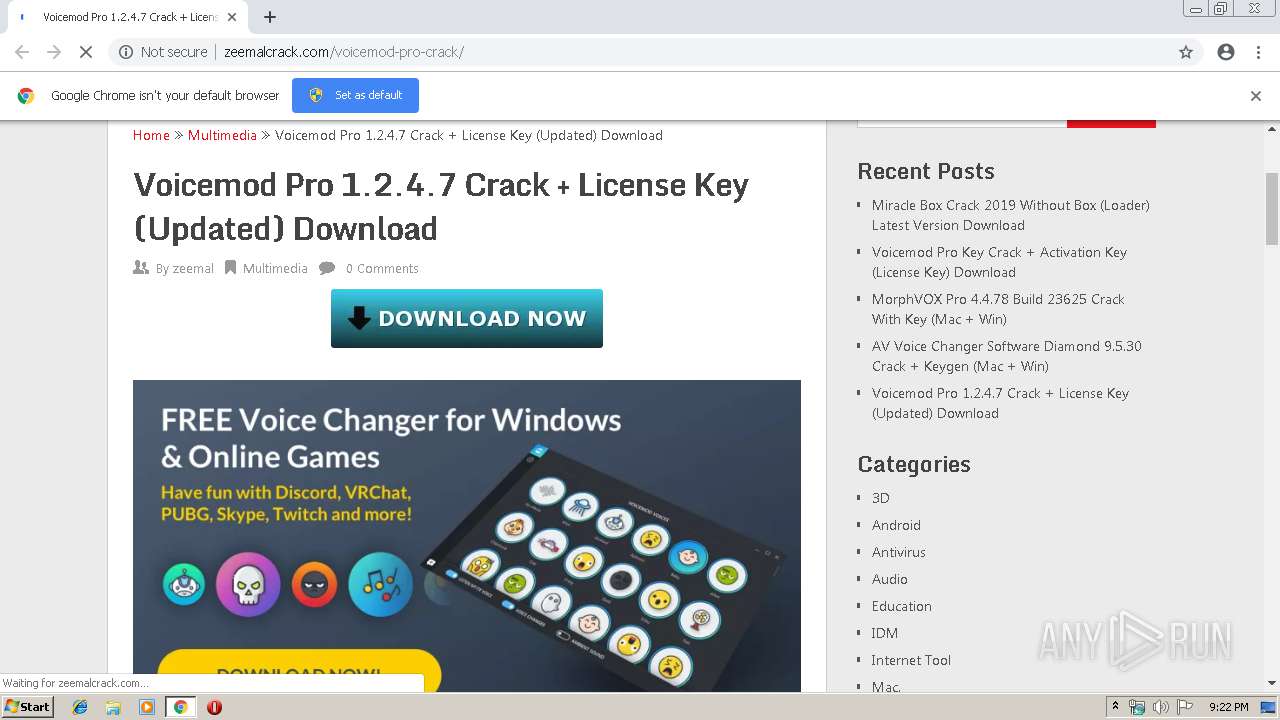Click the Chrome taskbar icon
This screenshot has height=720, width=1280.
point(180,707)
